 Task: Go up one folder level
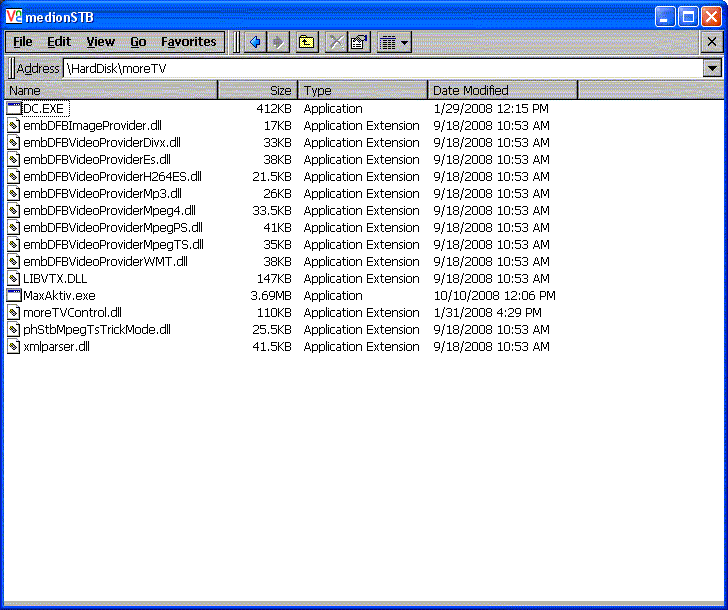(306, 42)
